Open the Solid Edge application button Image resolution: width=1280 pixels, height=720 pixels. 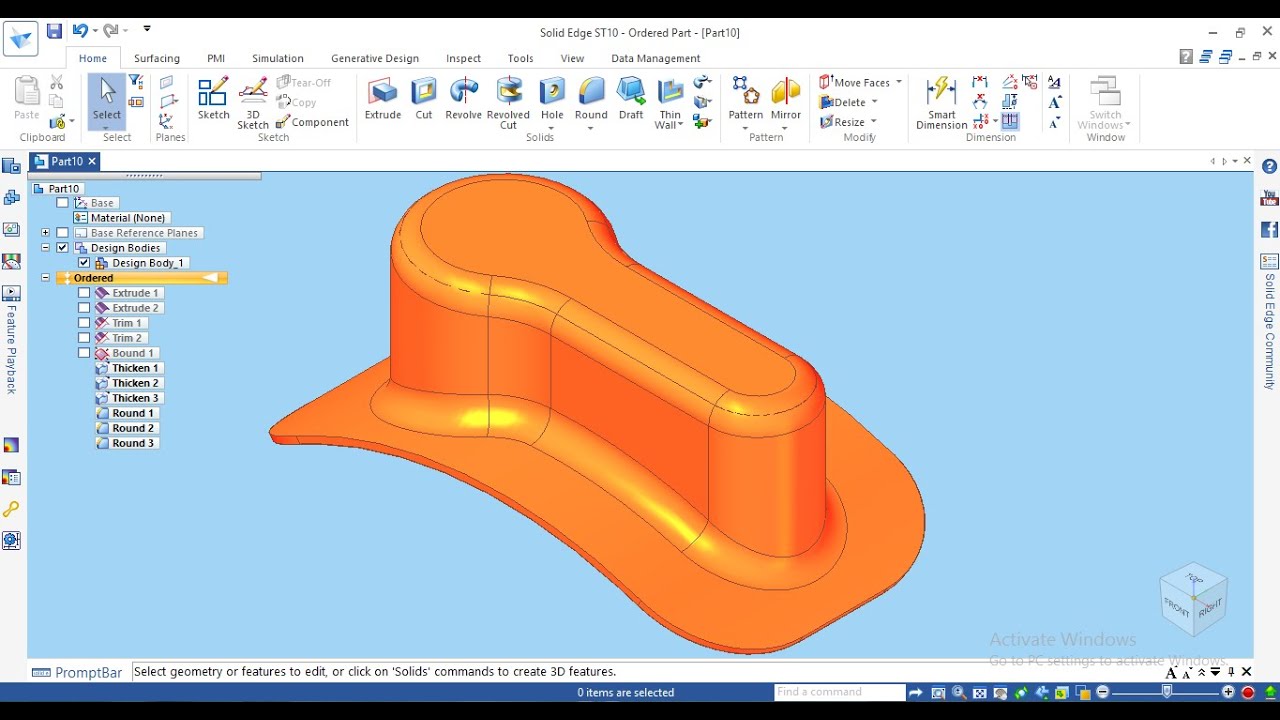tap(20, 38)
